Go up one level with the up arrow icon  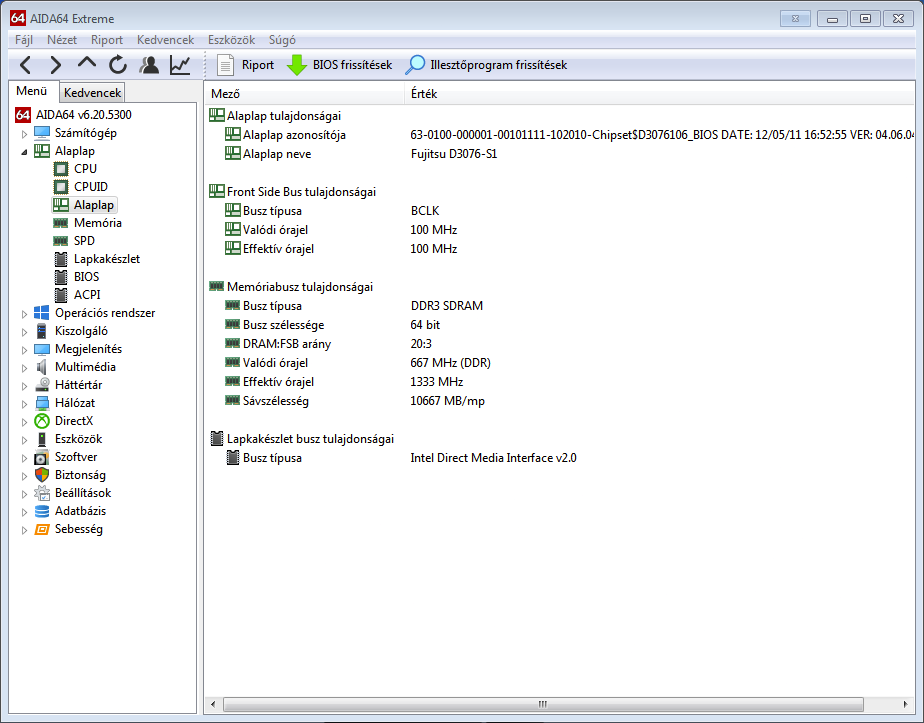(x=87, y=63)
